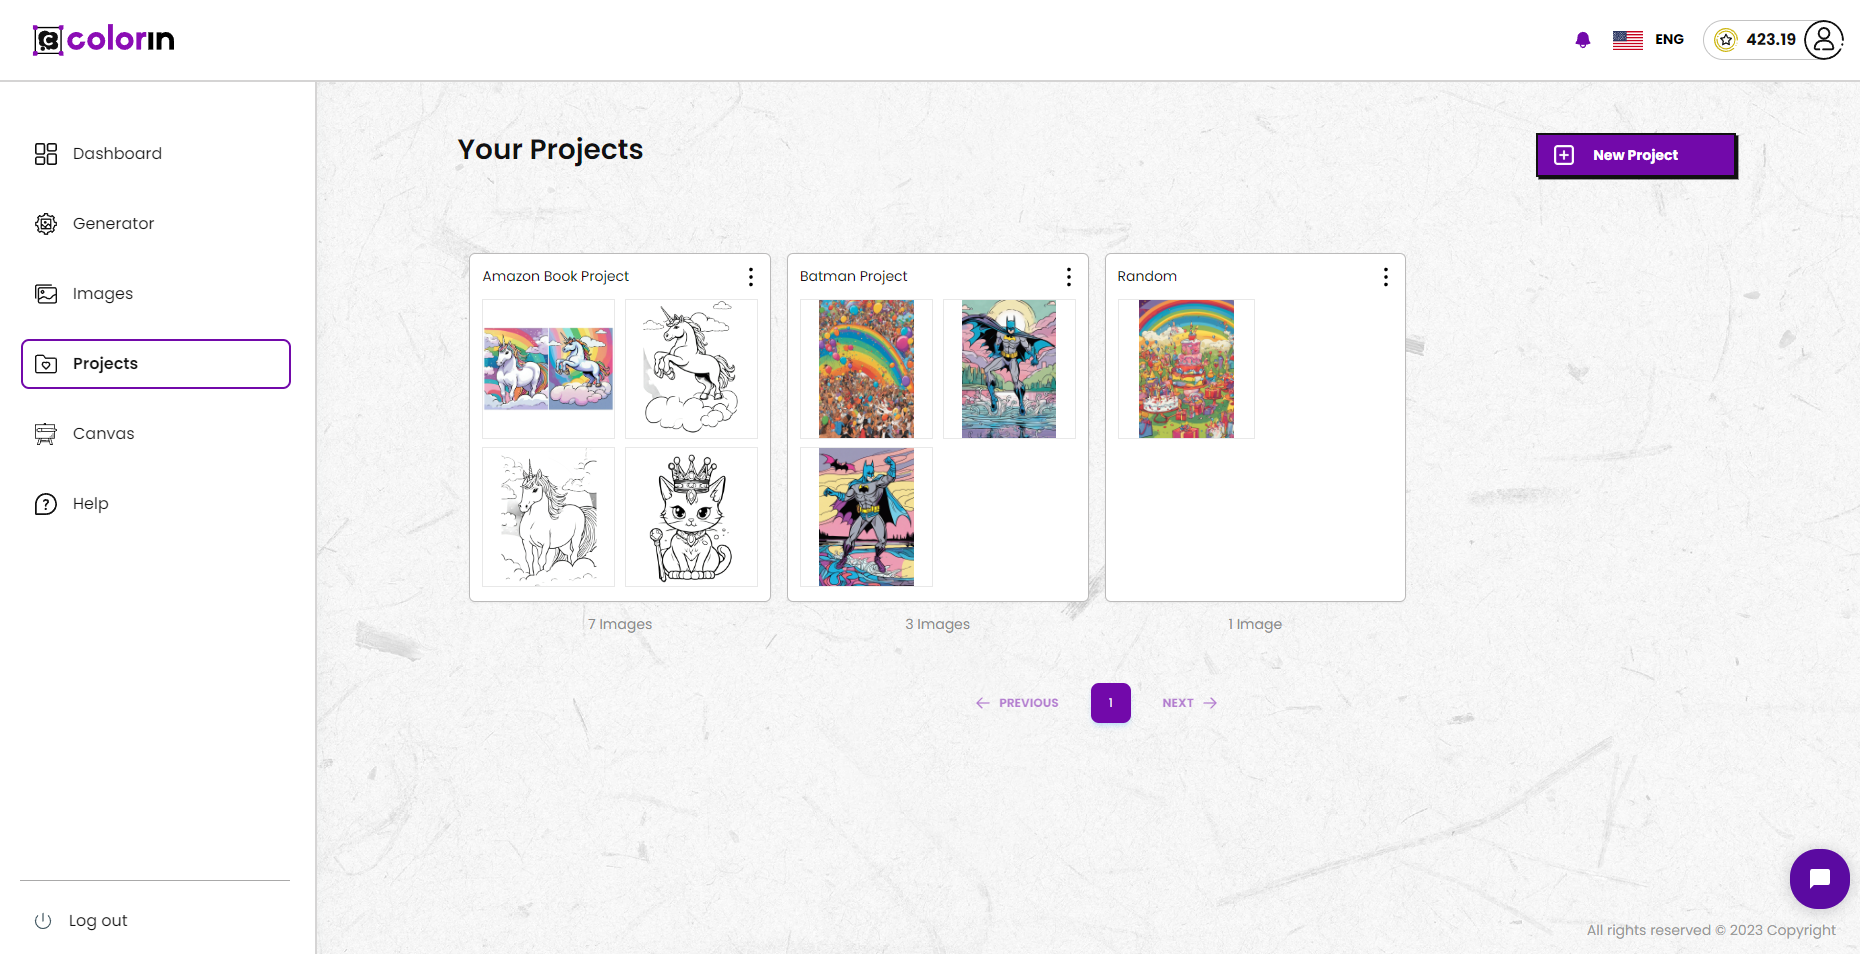Open the user profile avatar

1824,40
